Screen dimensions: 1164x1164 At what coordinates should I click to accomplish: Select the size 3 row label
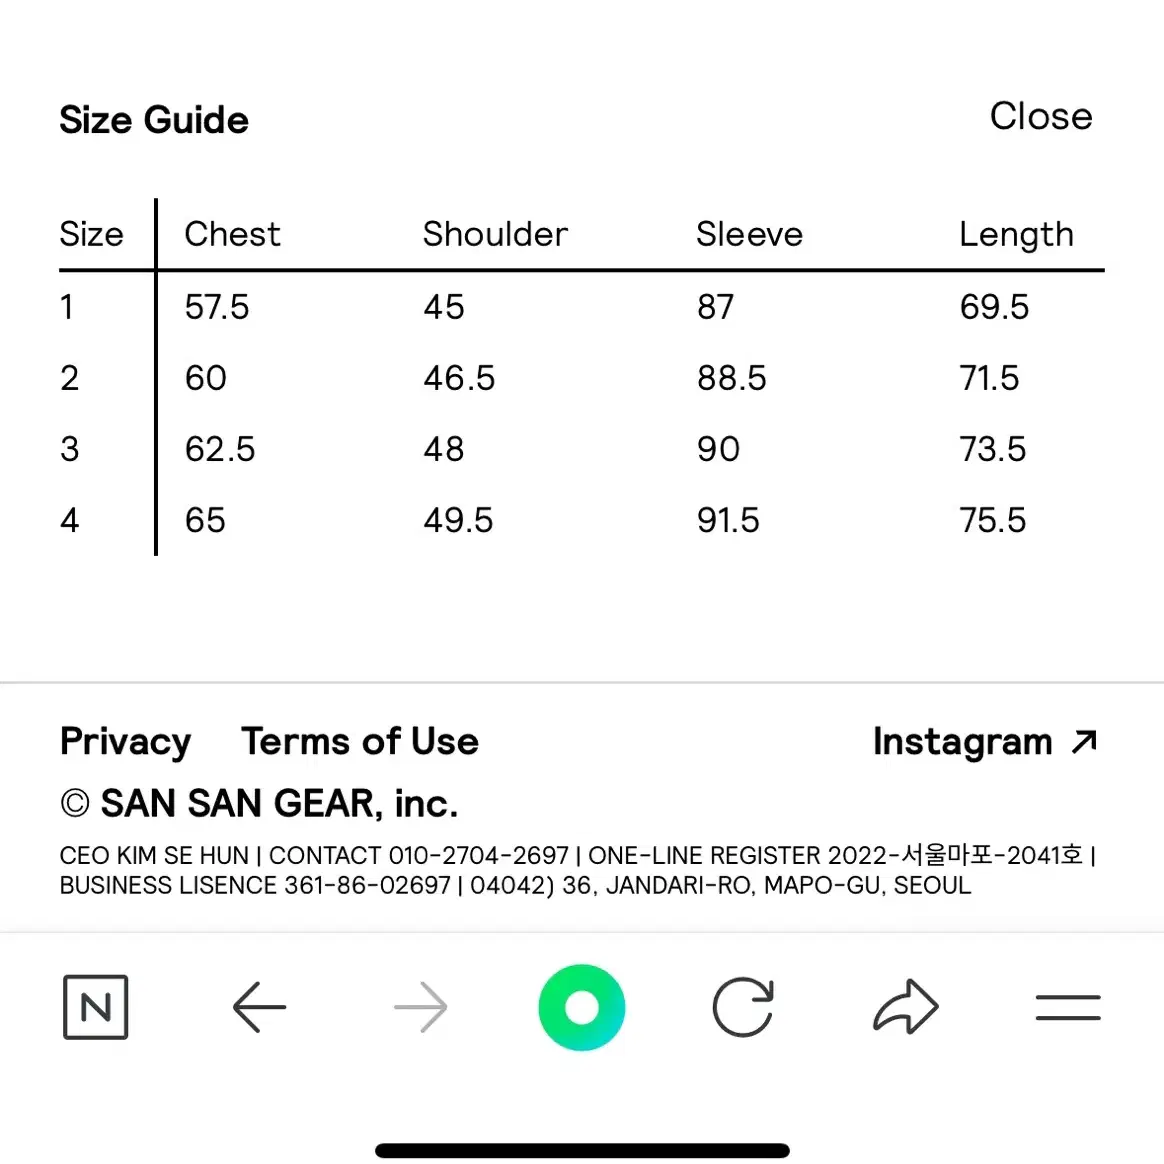tap(70, 449)
